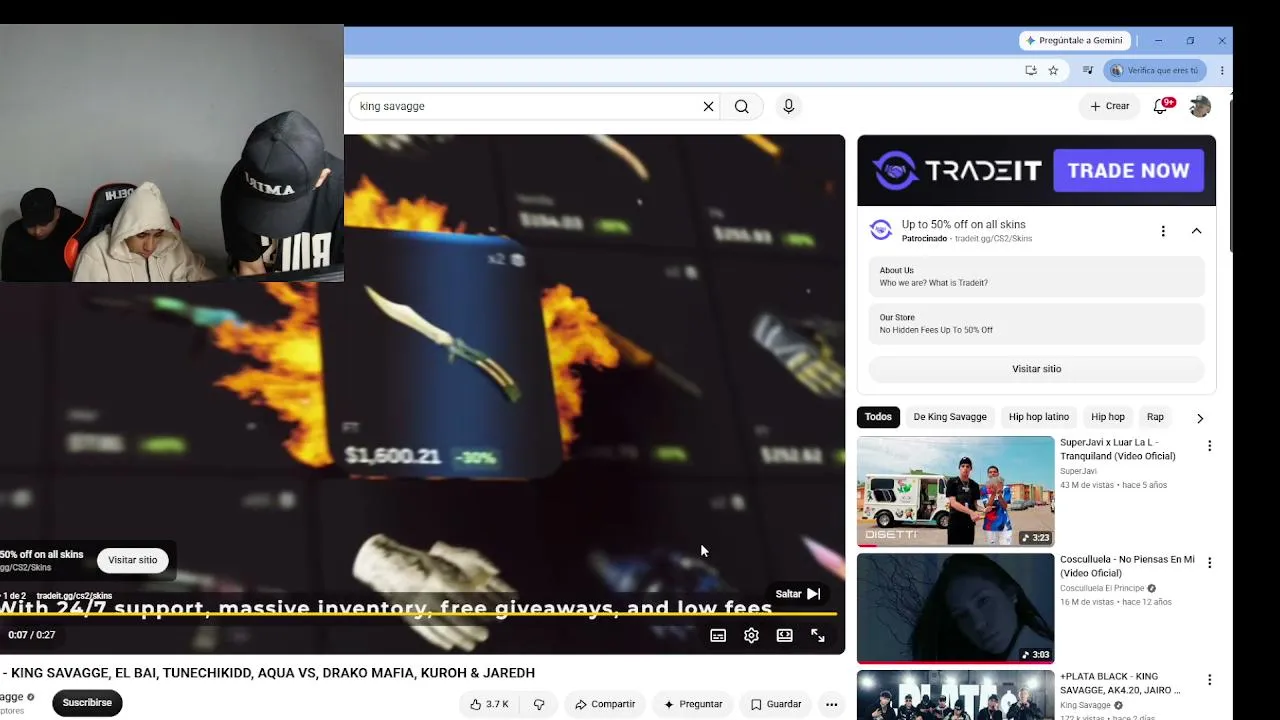Open options for the Tranquiland video
This screenshot has height=720, width=1280.
coord(1209,446)
